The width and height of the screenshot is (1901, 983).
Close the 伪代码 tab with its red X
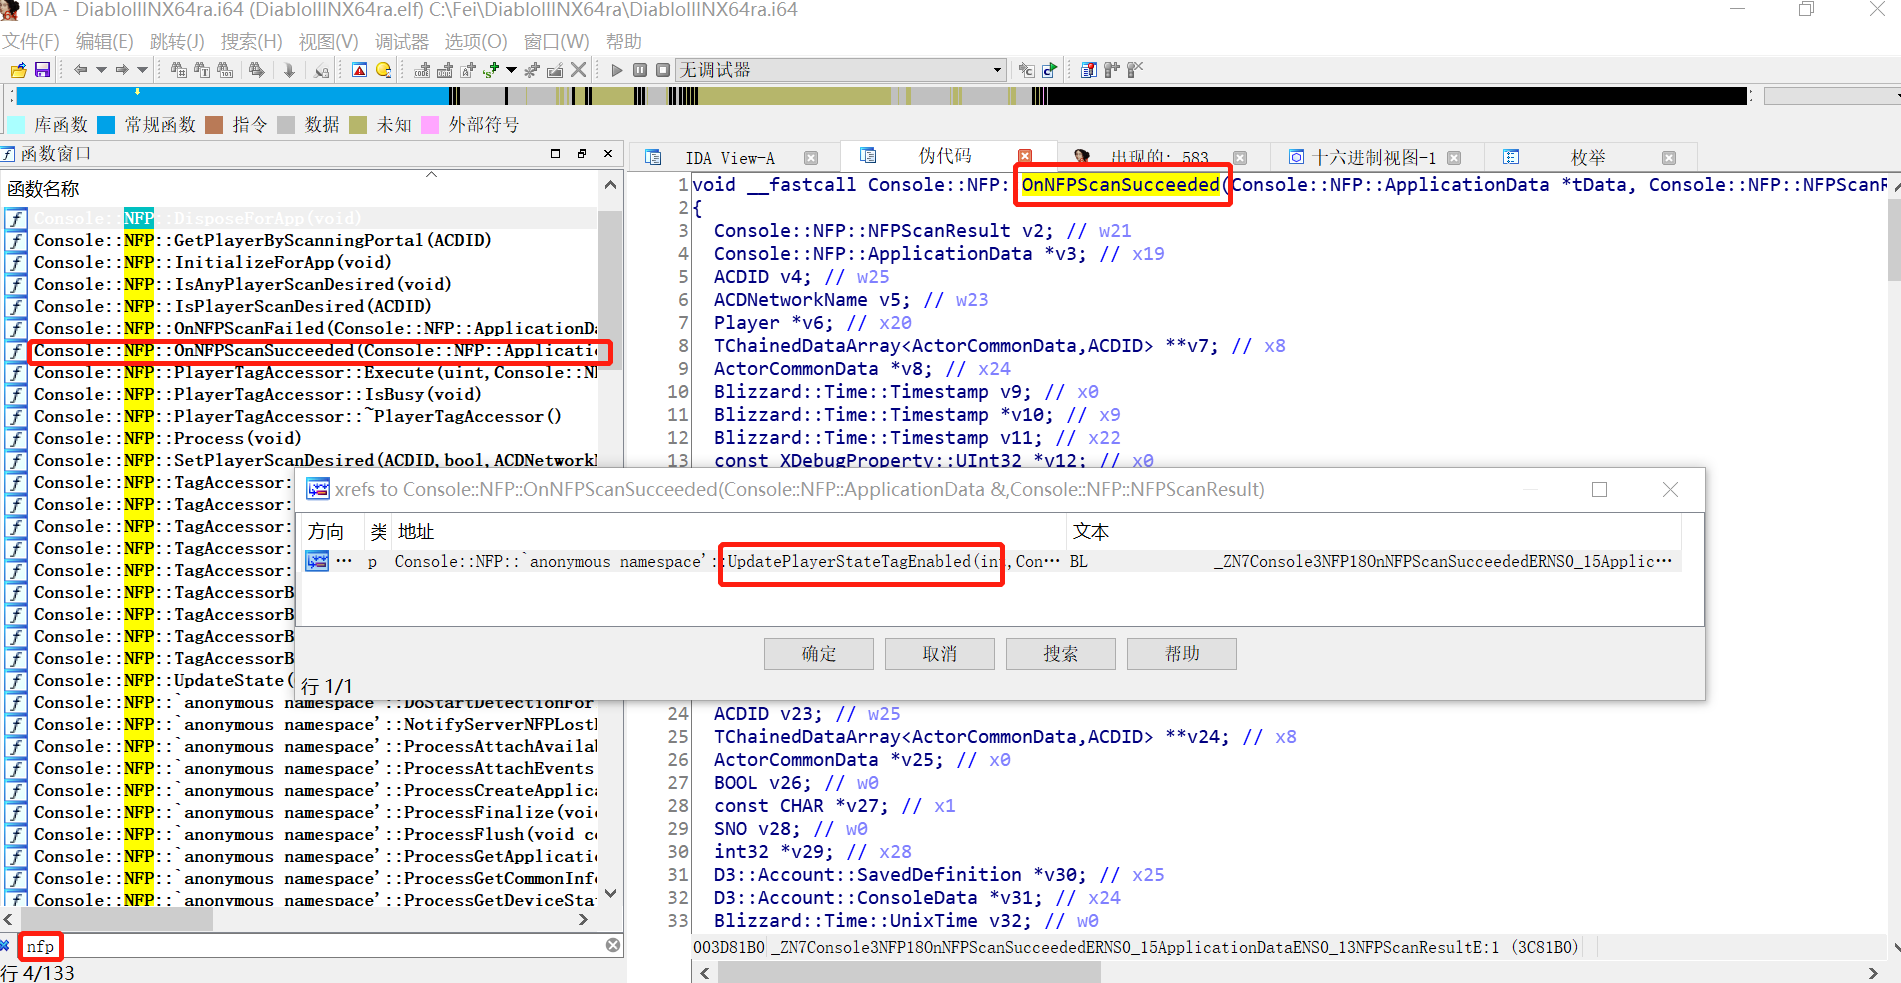tap(1025, 156)
